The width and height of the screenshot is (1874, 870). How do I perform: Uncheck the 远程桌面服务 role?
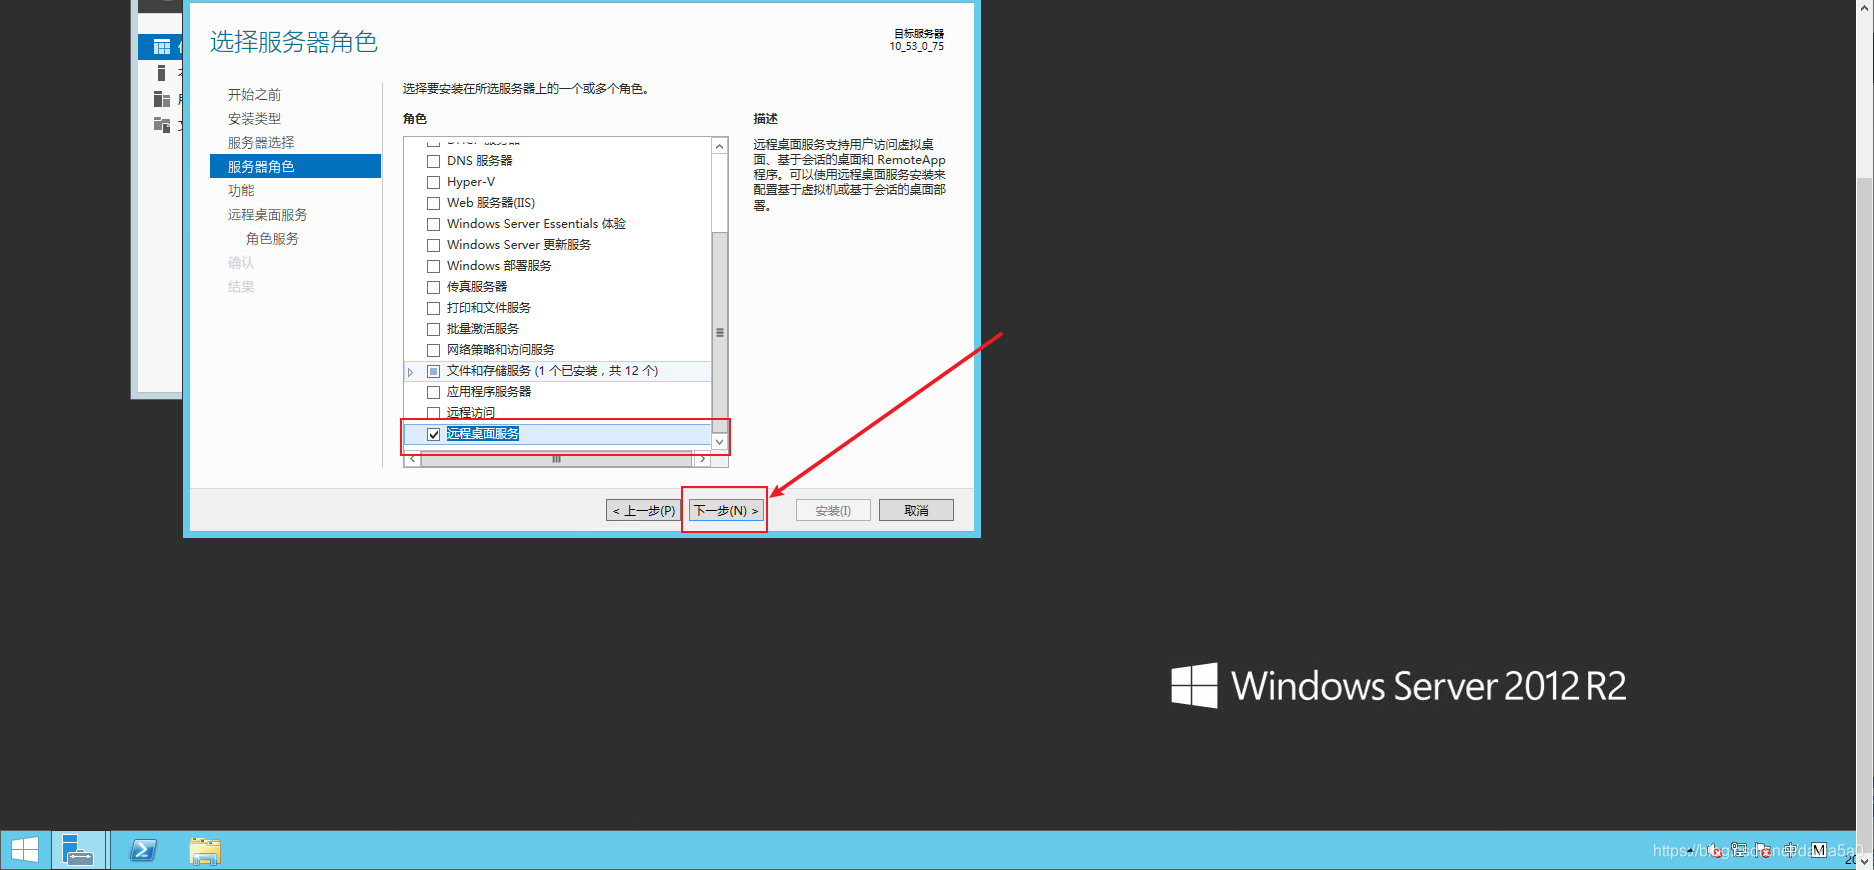click(433, 434)
